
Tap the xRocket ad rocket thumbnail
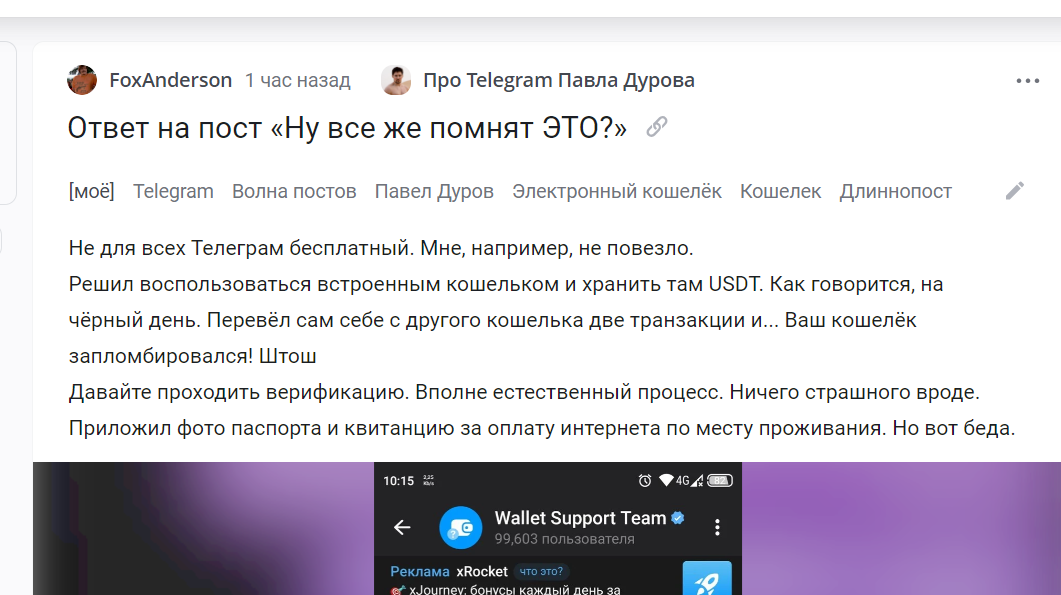[707, 578]
